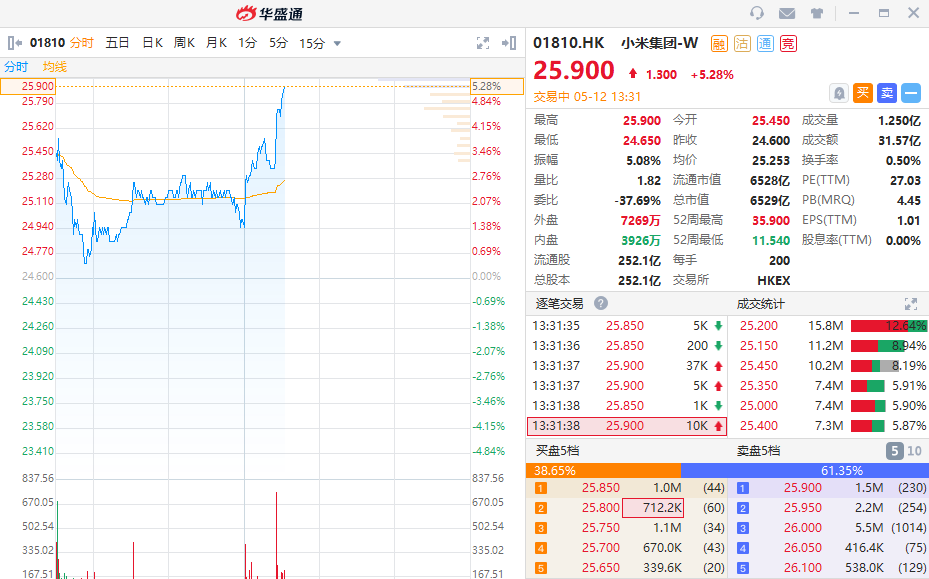The image size is (929, 579).
Task: Click the PE(TTM) value 27.03
Action: 905,180
